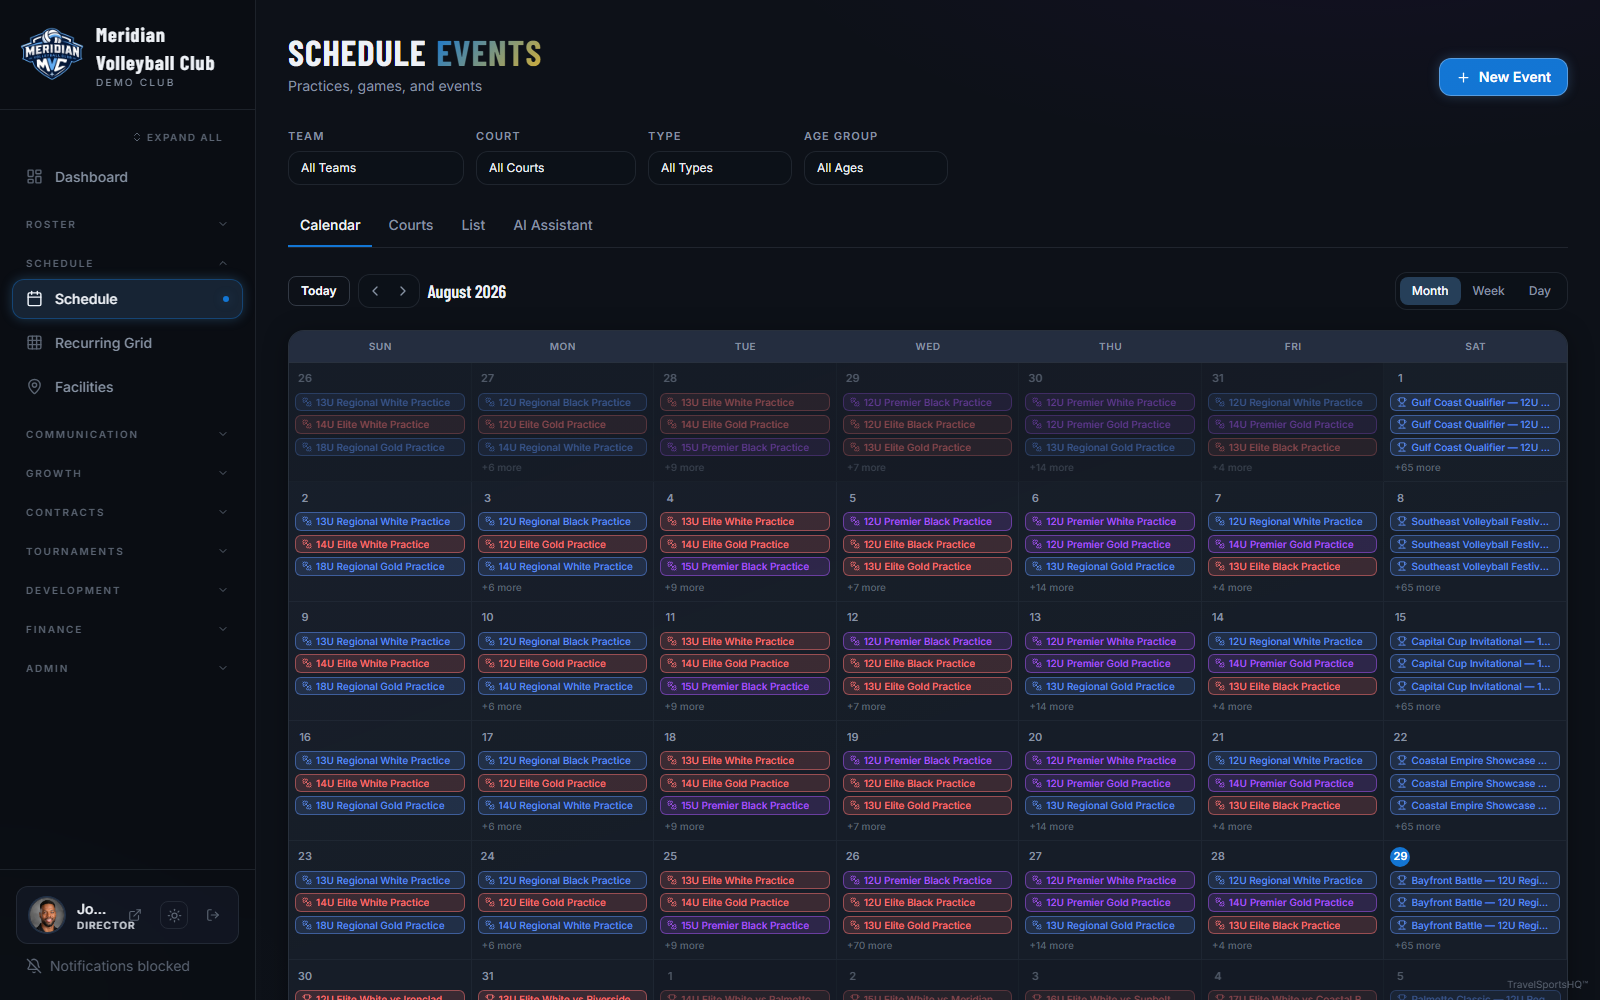
Task: Open 12U Premier Black Practice on August 12
Action: 927,642
